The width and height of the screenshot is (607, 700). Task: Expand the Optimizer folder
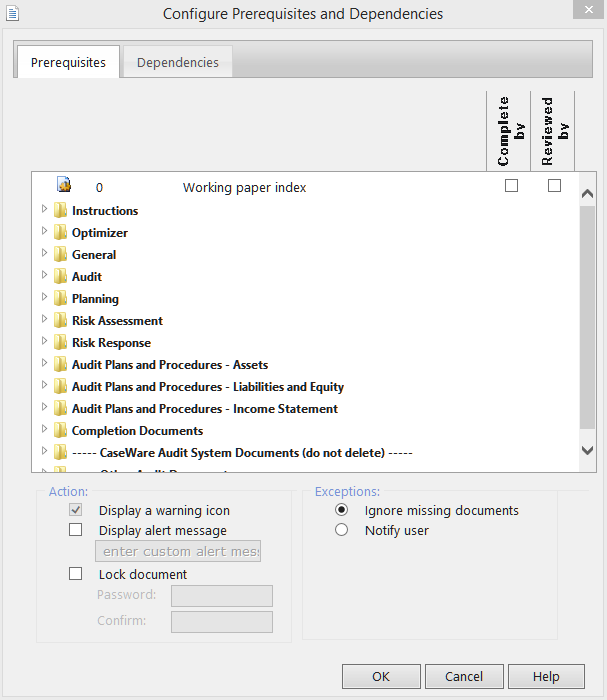coord(44,230)
